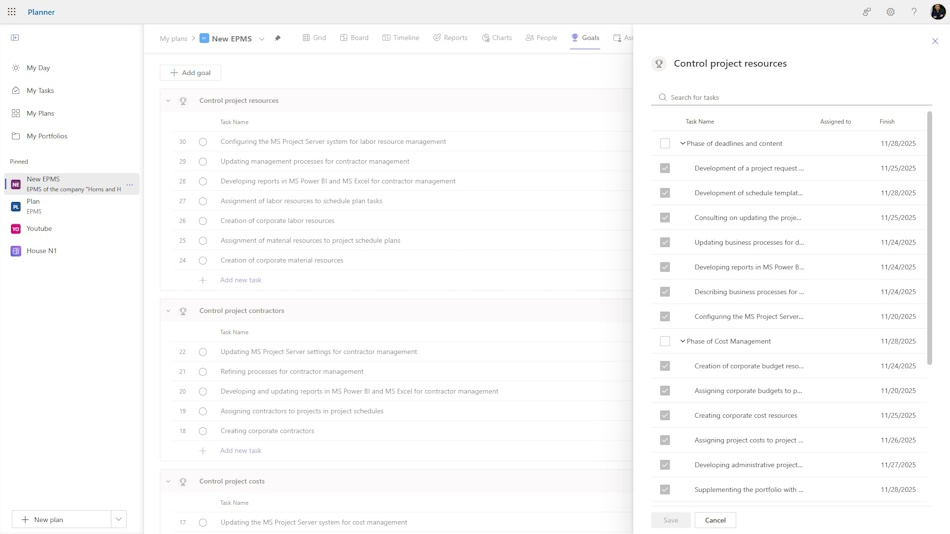Click the Cancel button
The image size is (950, 534).
click(x=715, y=520)
